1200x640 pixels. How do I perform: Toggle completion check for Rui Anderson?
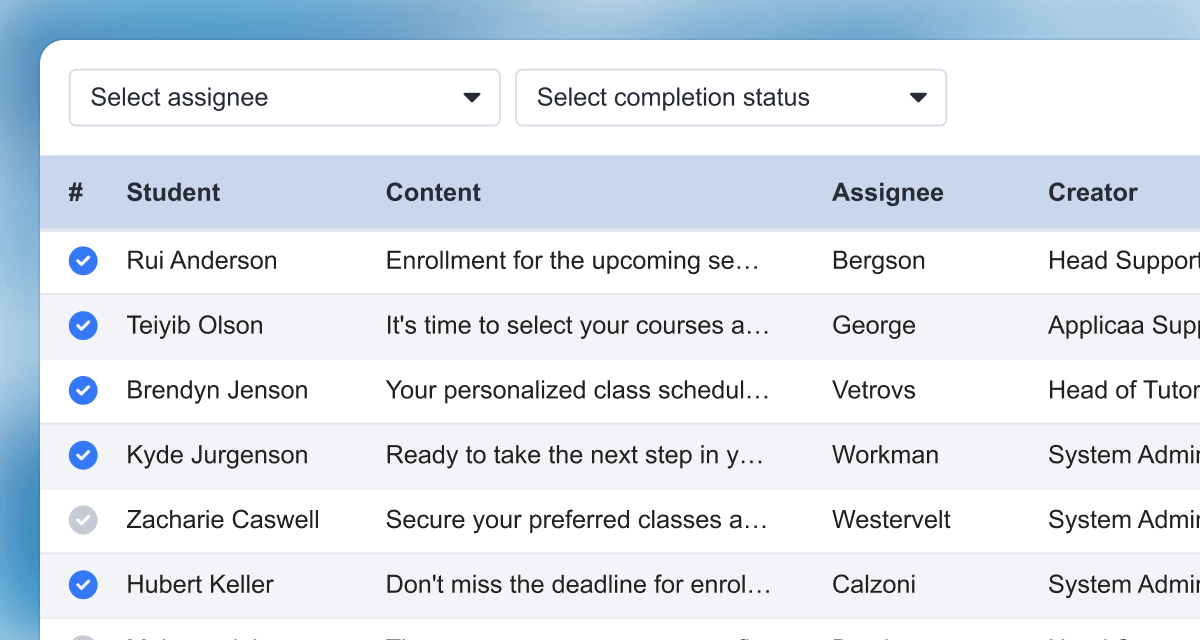tap(83, 261)
